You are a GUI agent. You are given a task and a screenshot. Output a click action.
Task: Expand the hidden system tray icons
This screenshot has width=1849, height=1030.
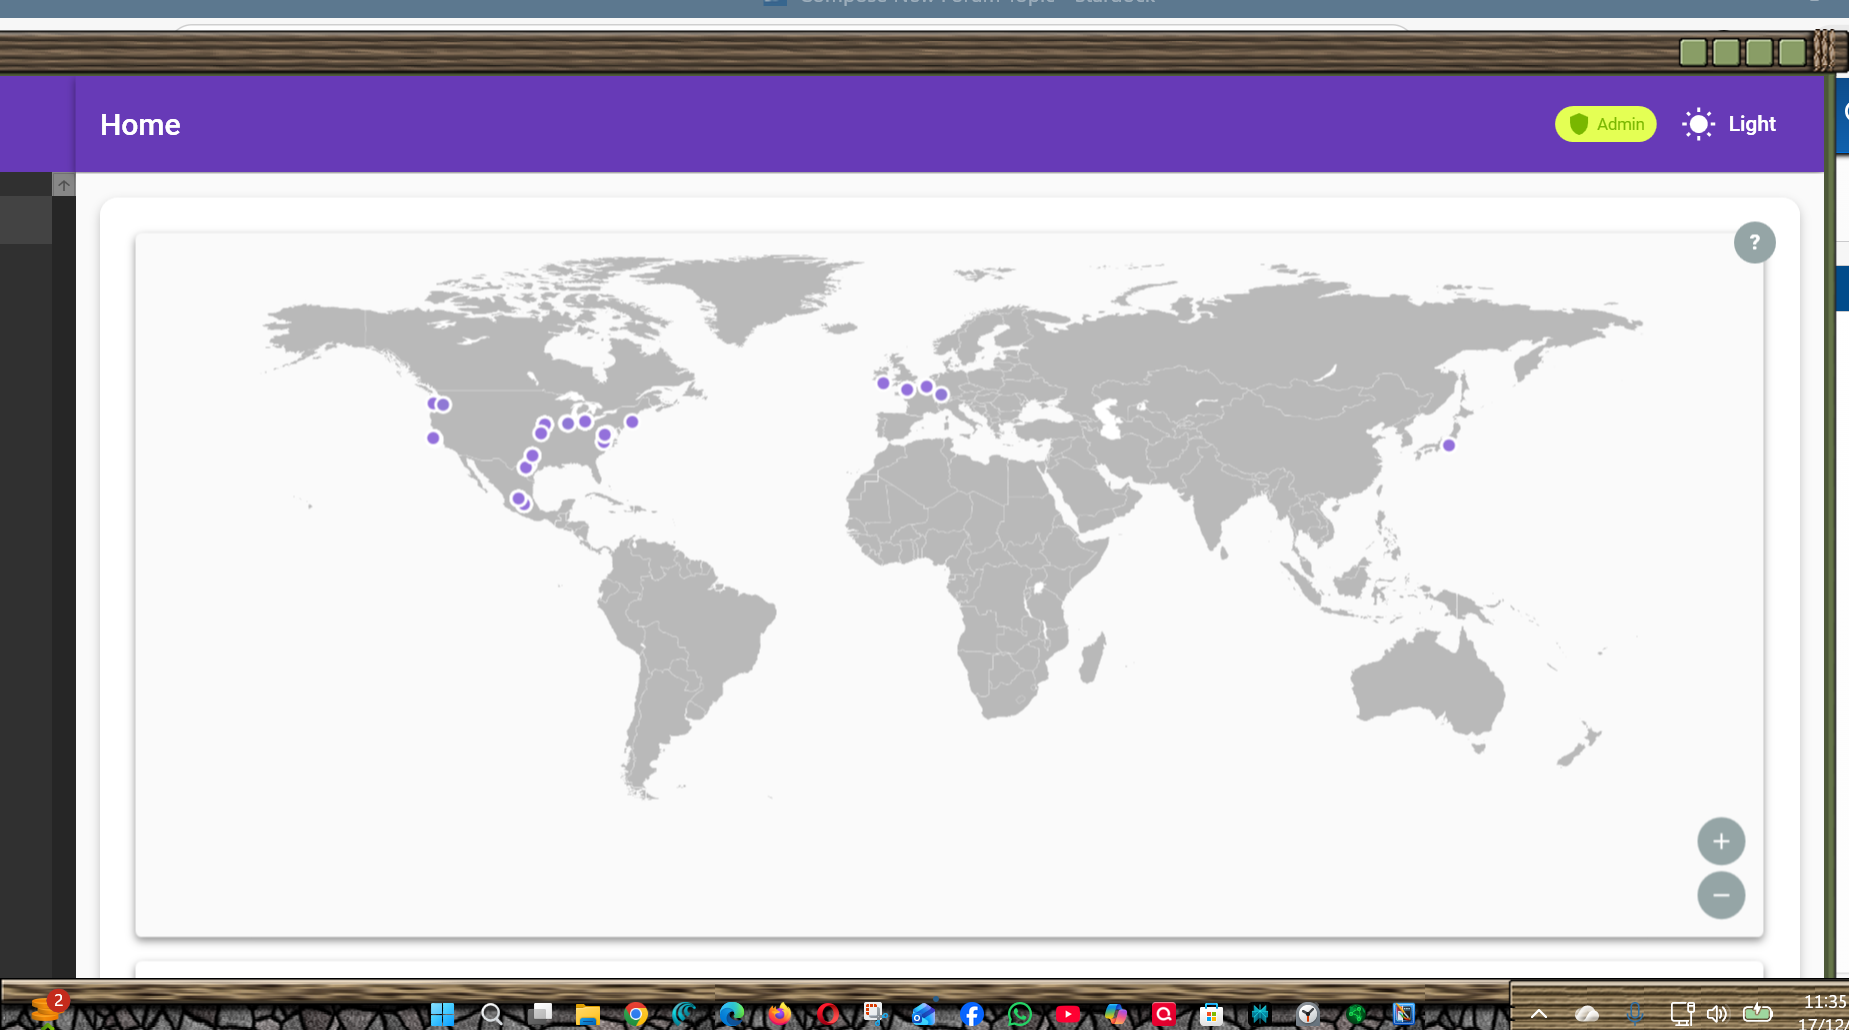pyautogui.click(x=1539, y=1014)
